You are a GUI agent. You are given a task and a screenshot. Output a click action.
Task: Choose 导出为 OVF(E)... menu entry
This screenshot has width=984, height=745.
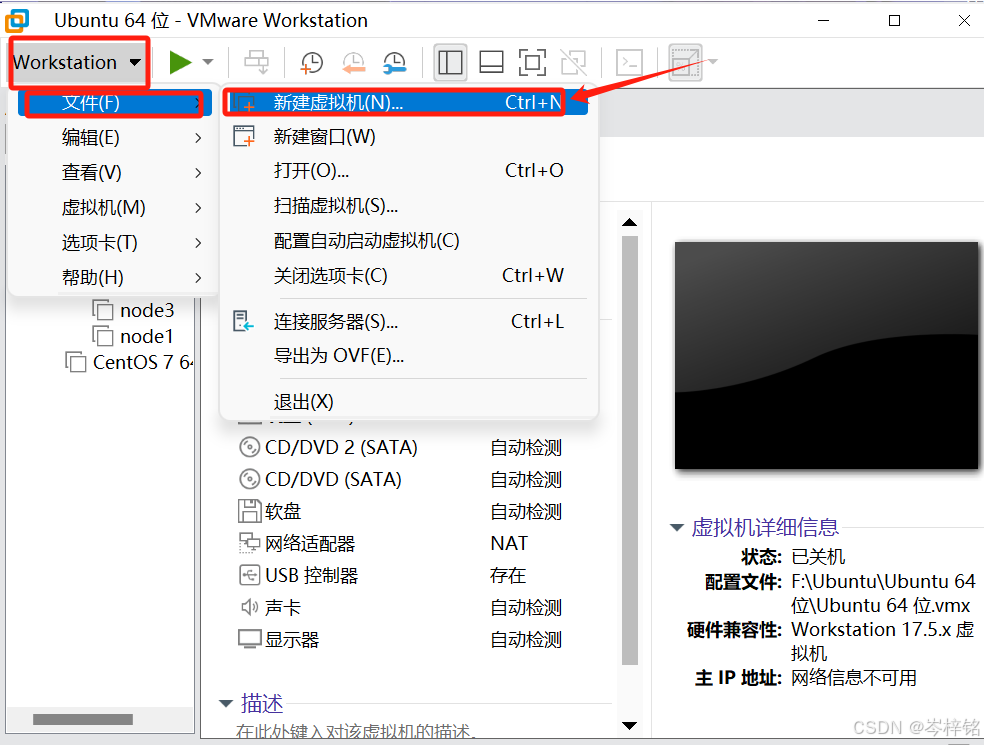click(x=407, y=356)
